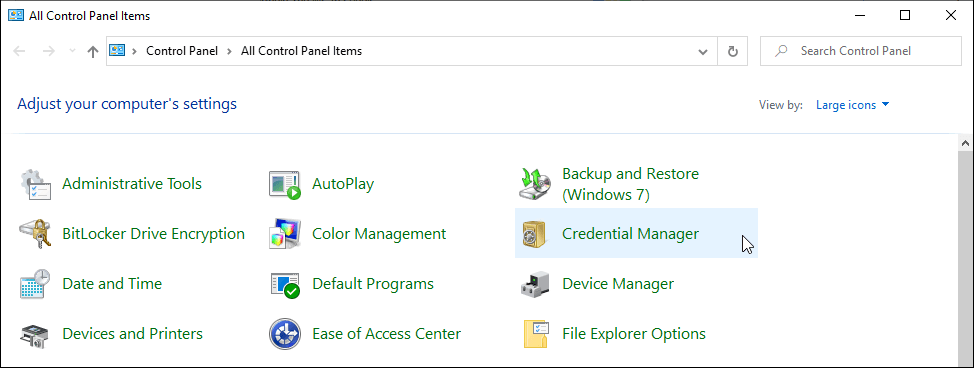The width and height of the screenshot is (974, 368).
Task: Click the address bar Control Panel icon
Action: (x=118, y=50)
